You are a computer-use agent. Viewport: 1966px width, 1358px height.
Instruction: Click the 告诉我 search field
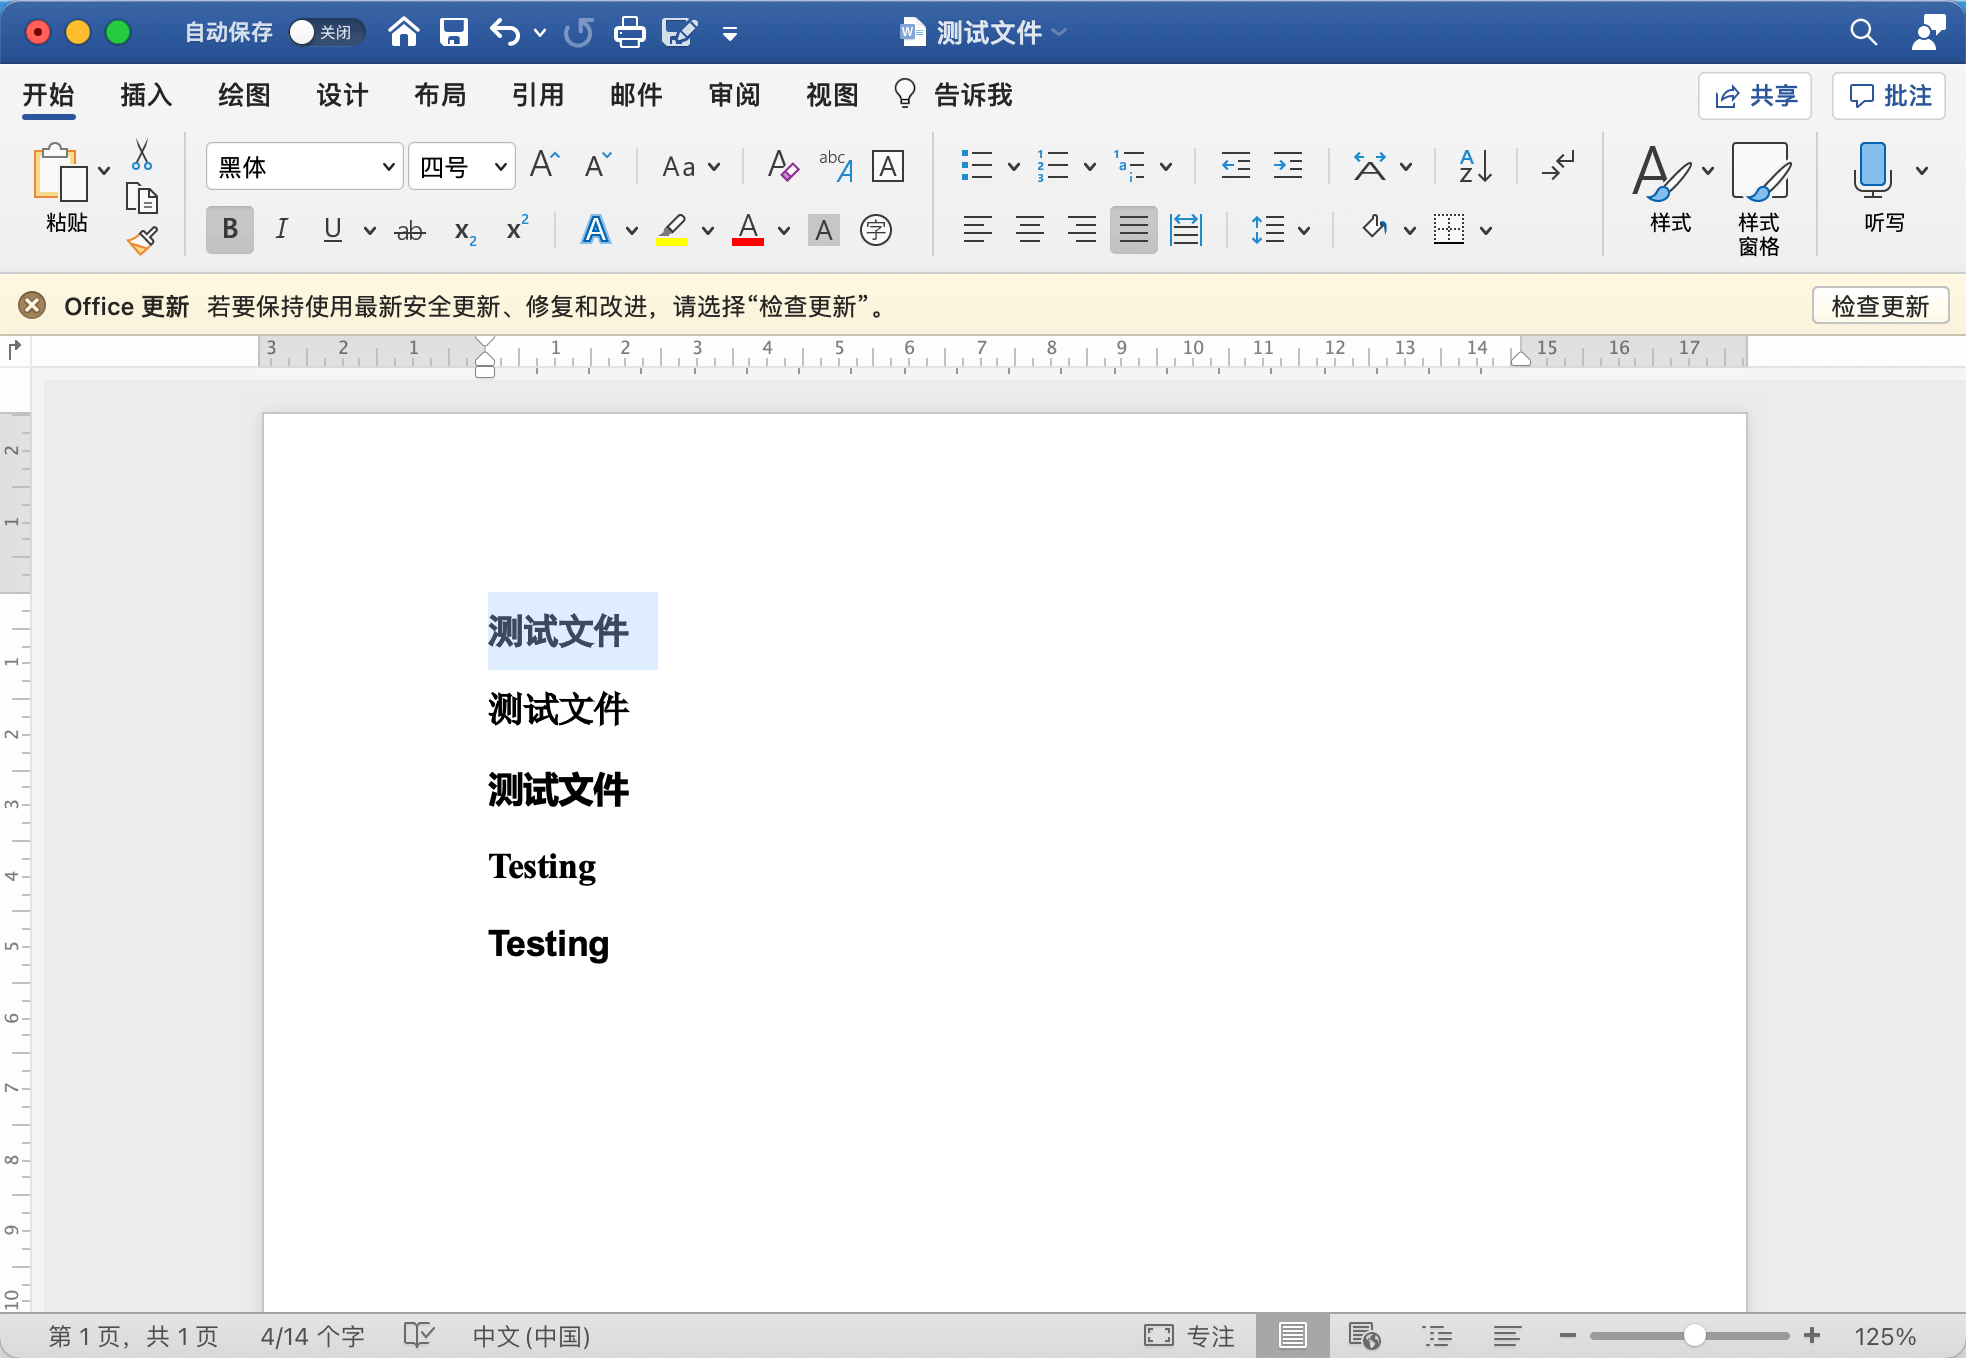click(x=953, y=95)
